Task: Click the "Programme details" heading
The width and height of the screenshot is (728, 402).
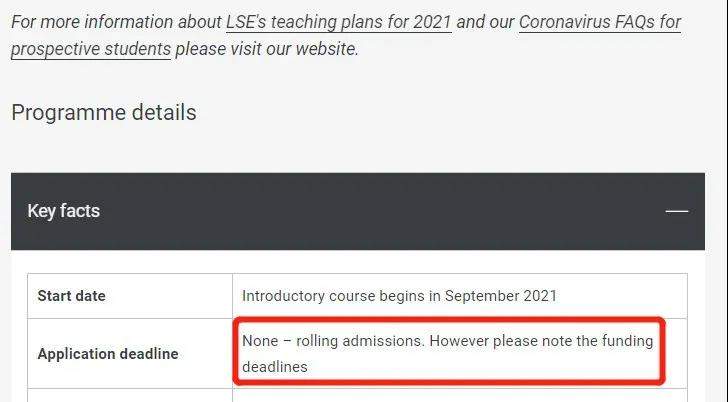Action: click(104, 112)
